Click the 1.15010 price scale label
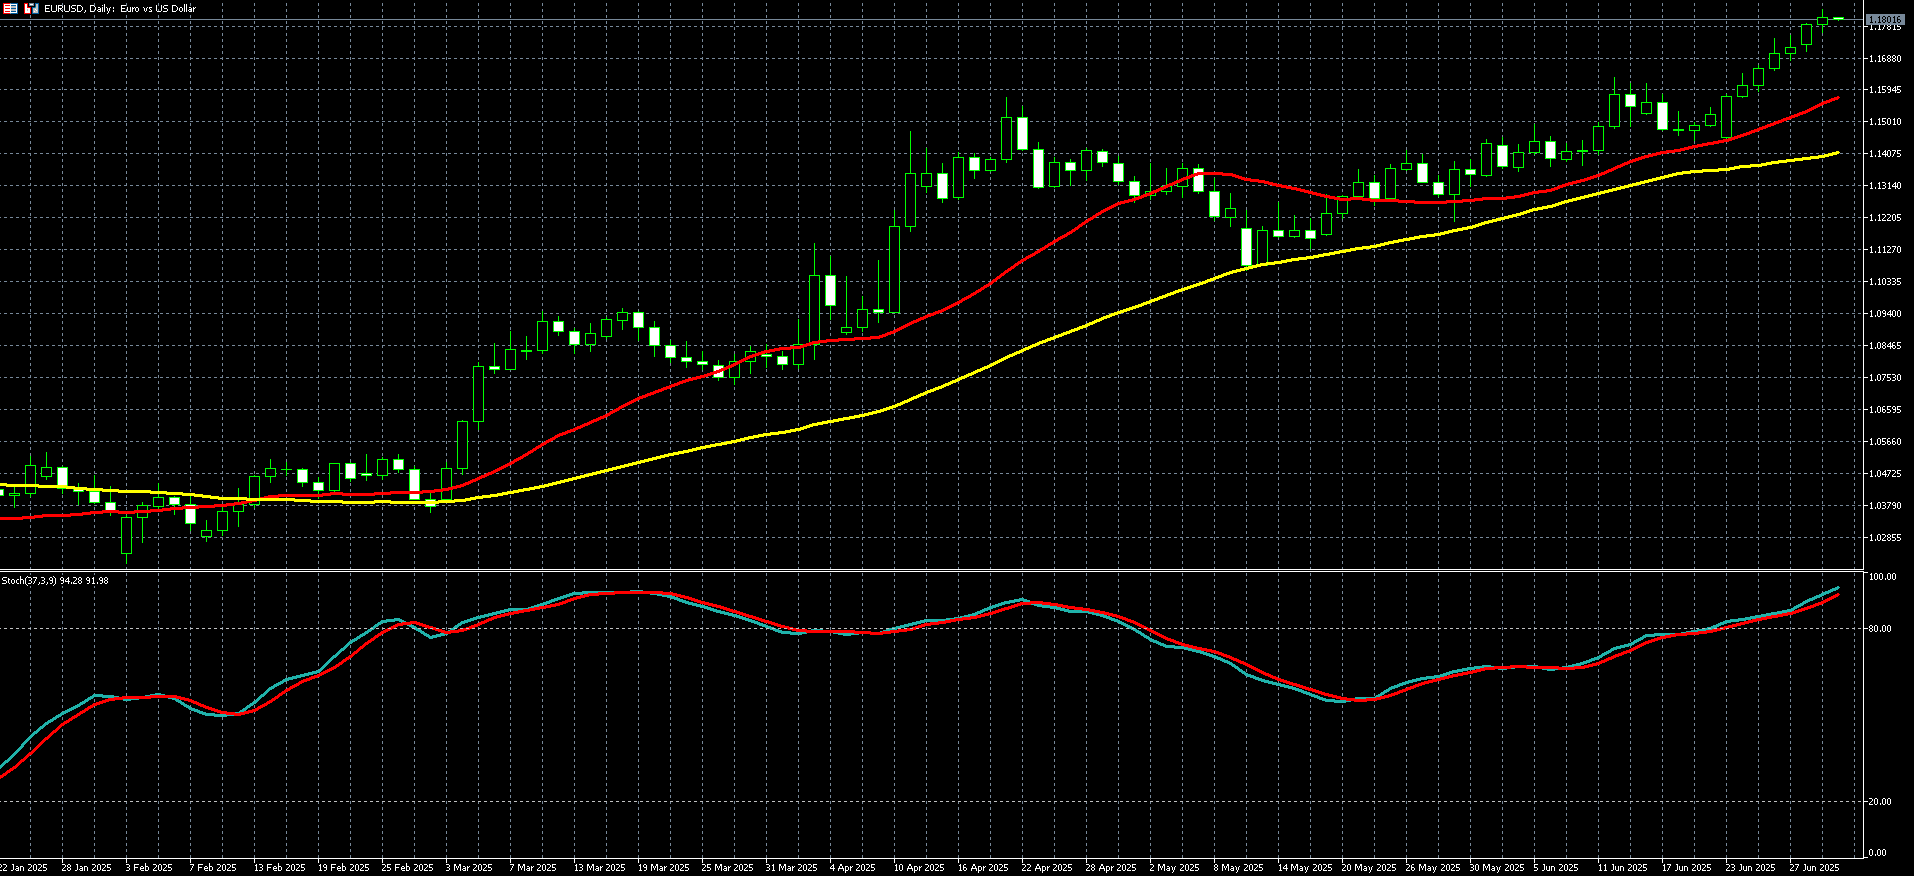The height and width of the screenshot is (876, 1914). 1885,122
